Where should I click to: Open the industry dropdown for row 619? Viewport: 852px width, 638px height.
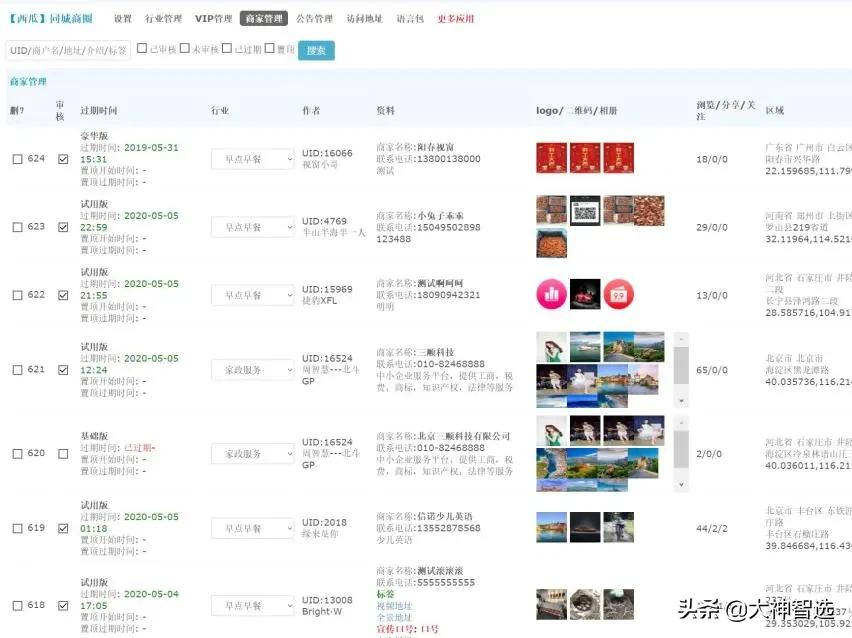pyautogui.click(x=252, y=528)
